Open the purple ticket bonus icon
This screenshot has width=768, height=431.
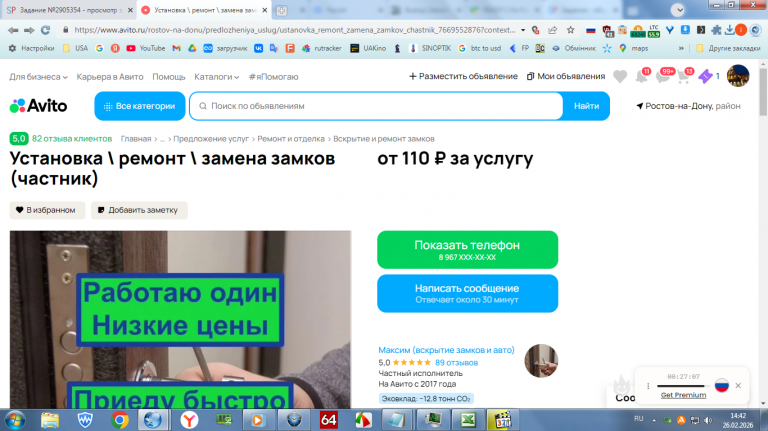tap(705, 76)
